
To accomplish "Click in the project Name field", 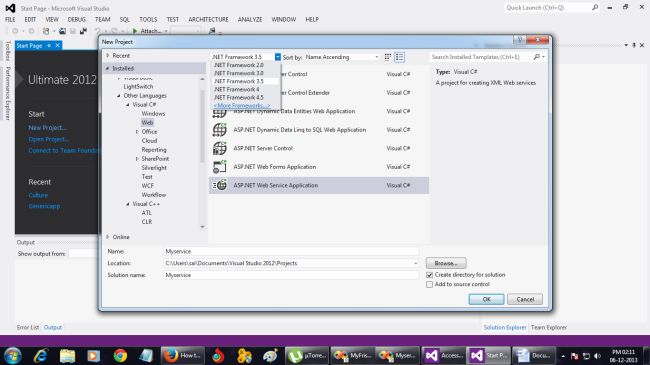I will pos(291,251).
